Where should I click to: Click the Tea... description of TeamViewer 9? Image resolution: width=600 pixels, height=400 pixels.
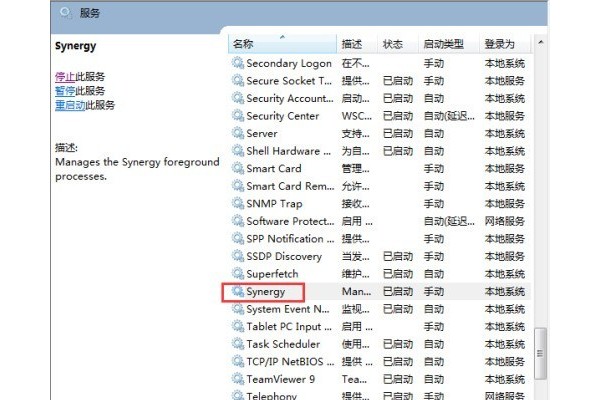pos(354,379)
